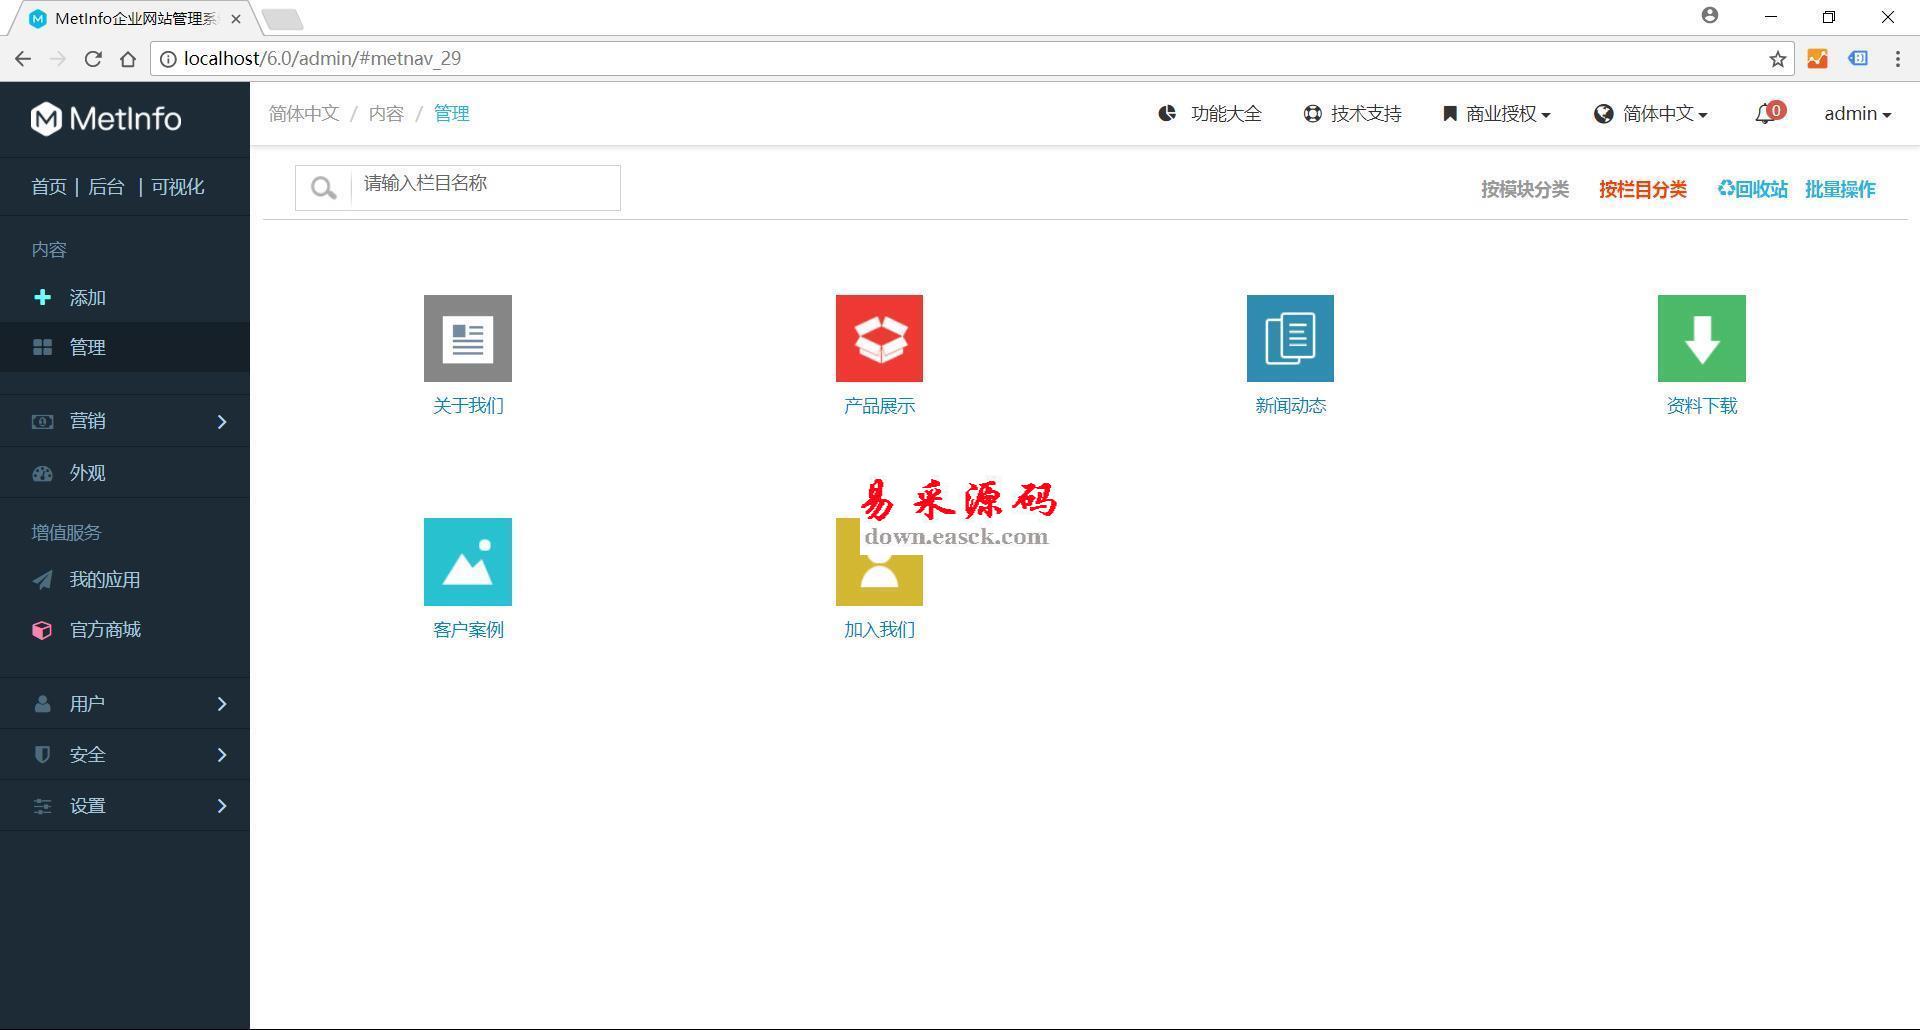The image size is (1920, 1030).
Task: Open the admin account dropdown
Action: click(1857, 114)
